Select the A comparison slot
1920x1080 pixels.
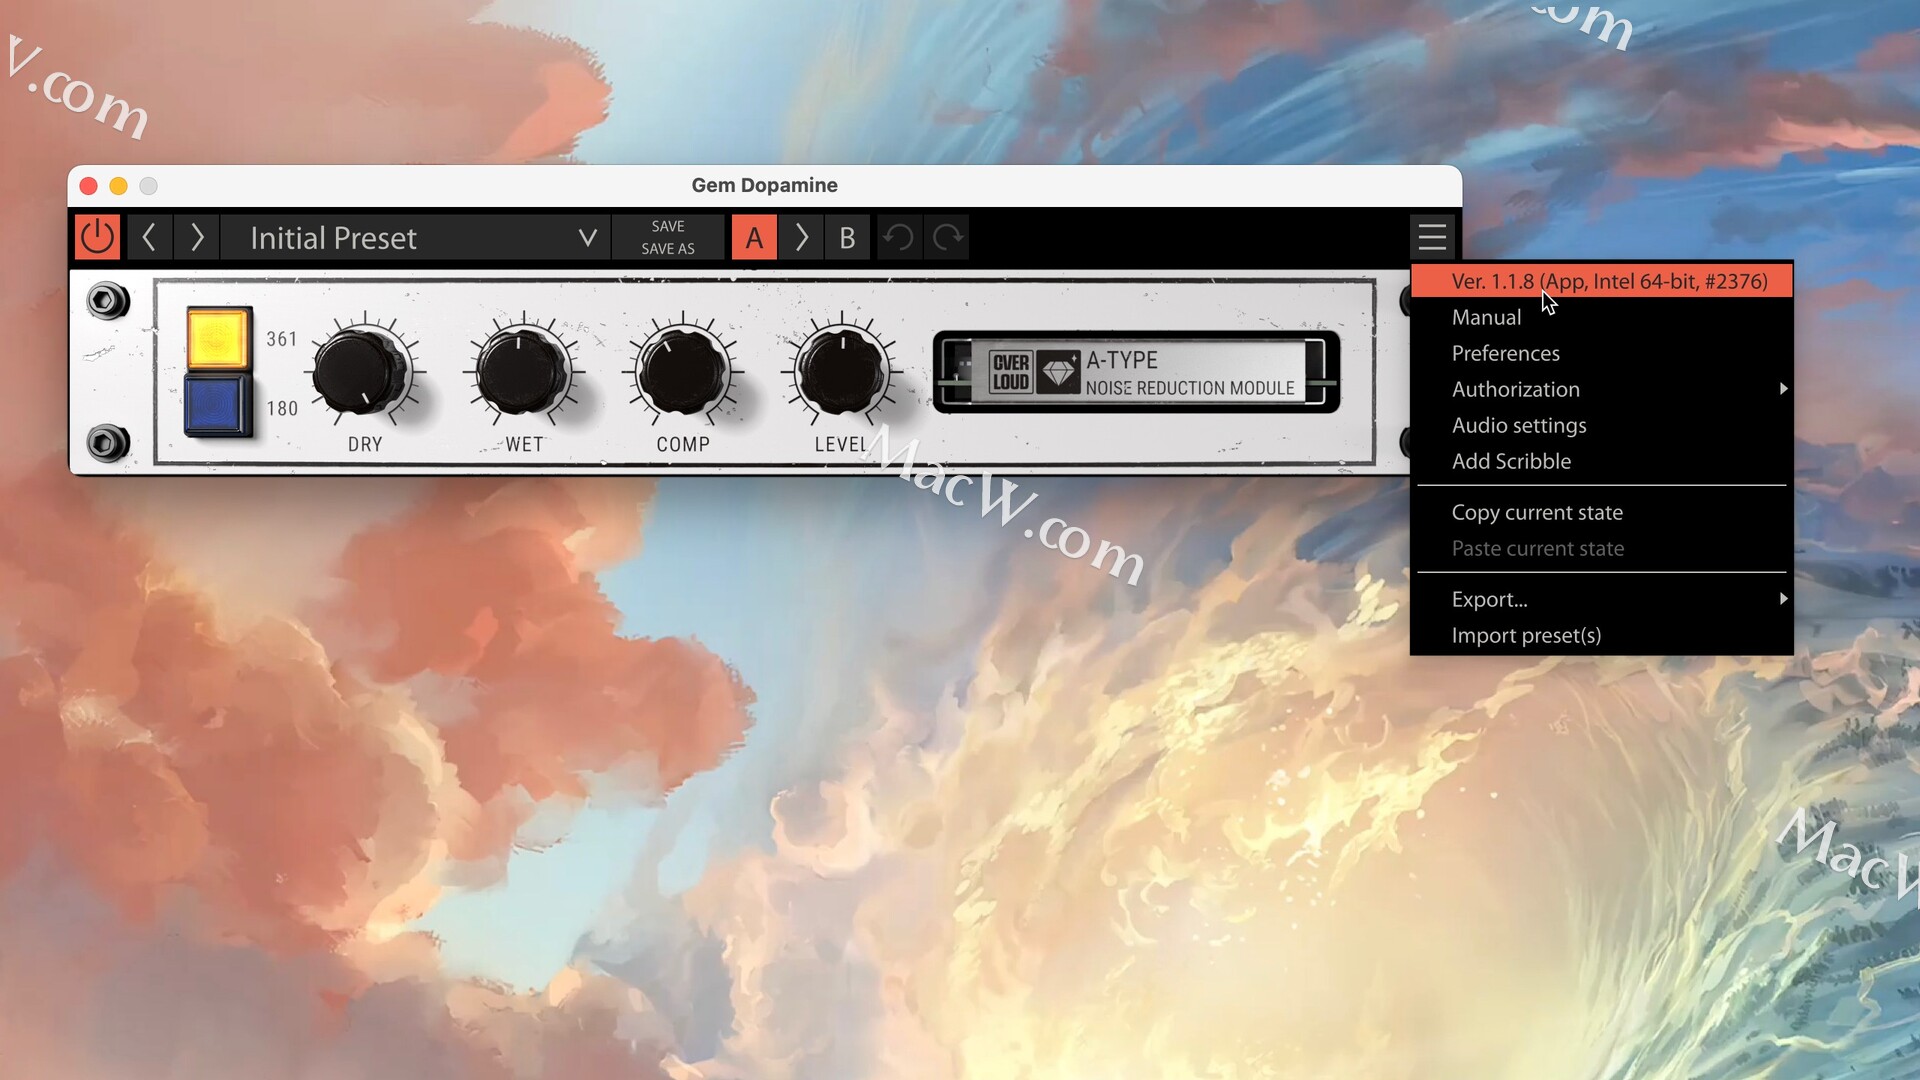pyautogui.click(x=754, y=238)
